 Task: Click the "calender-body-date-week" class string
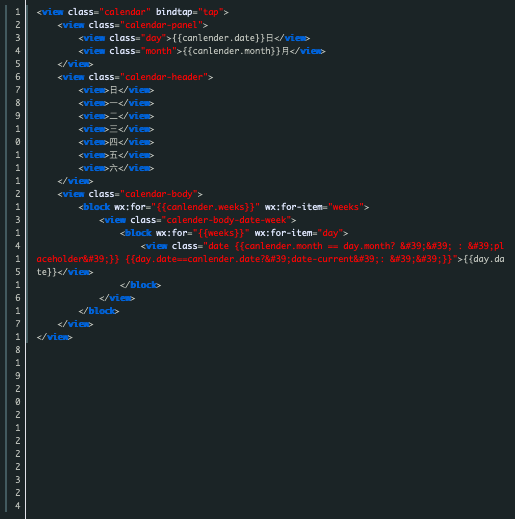click(226, 220)
